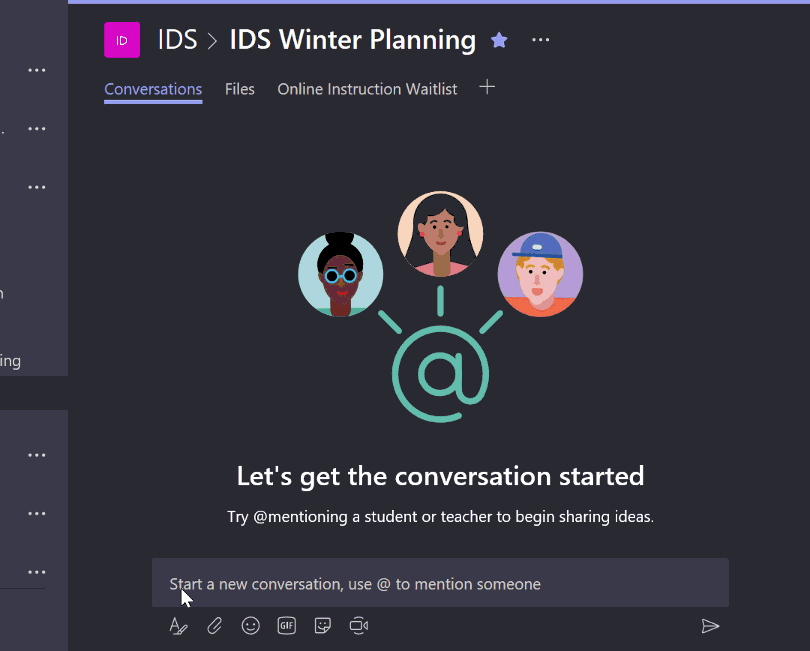Open the emoji picker
810x651 pixels.
coord(250,626)
